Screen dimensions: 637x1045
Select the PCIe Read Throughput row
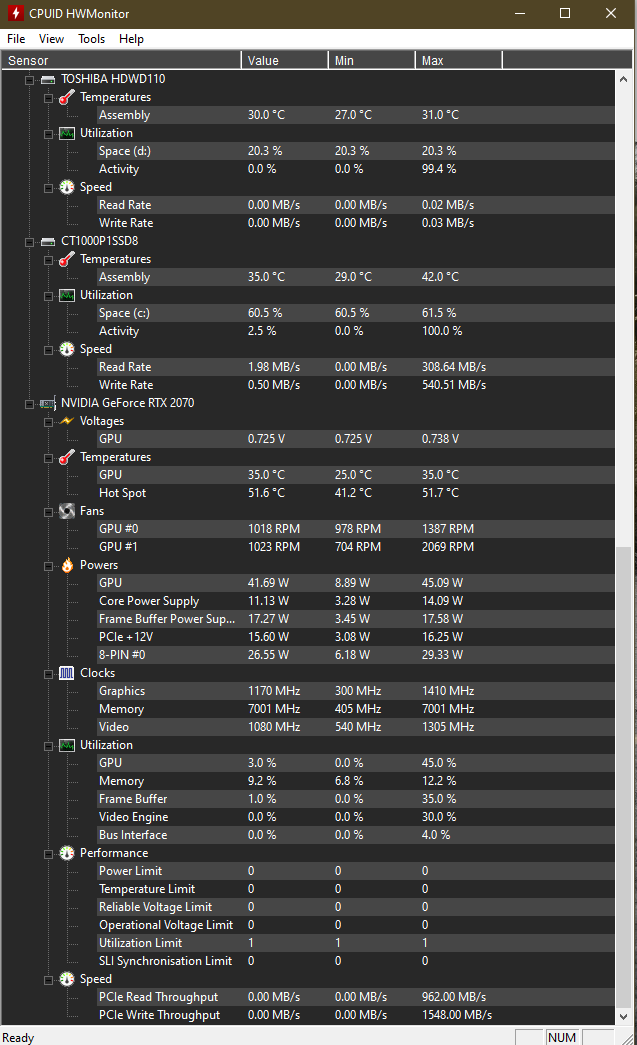pos(356,997)
